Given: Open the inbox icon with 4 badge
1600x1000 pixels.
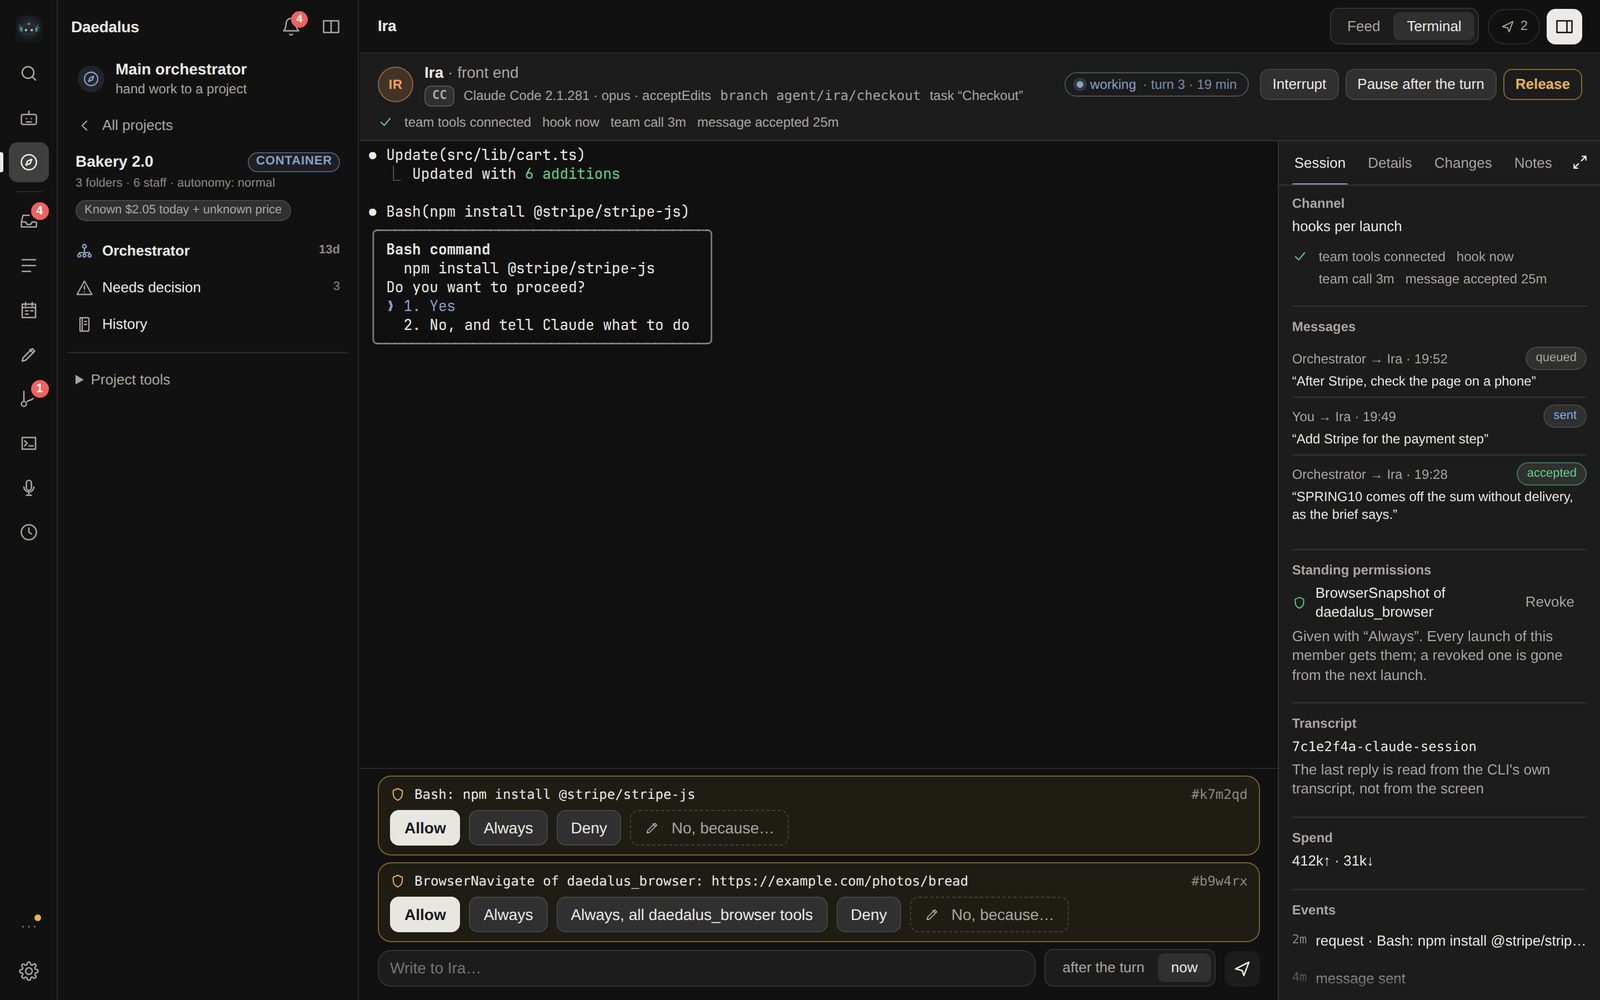Looking at the screenshot, I should pos(29,220).
